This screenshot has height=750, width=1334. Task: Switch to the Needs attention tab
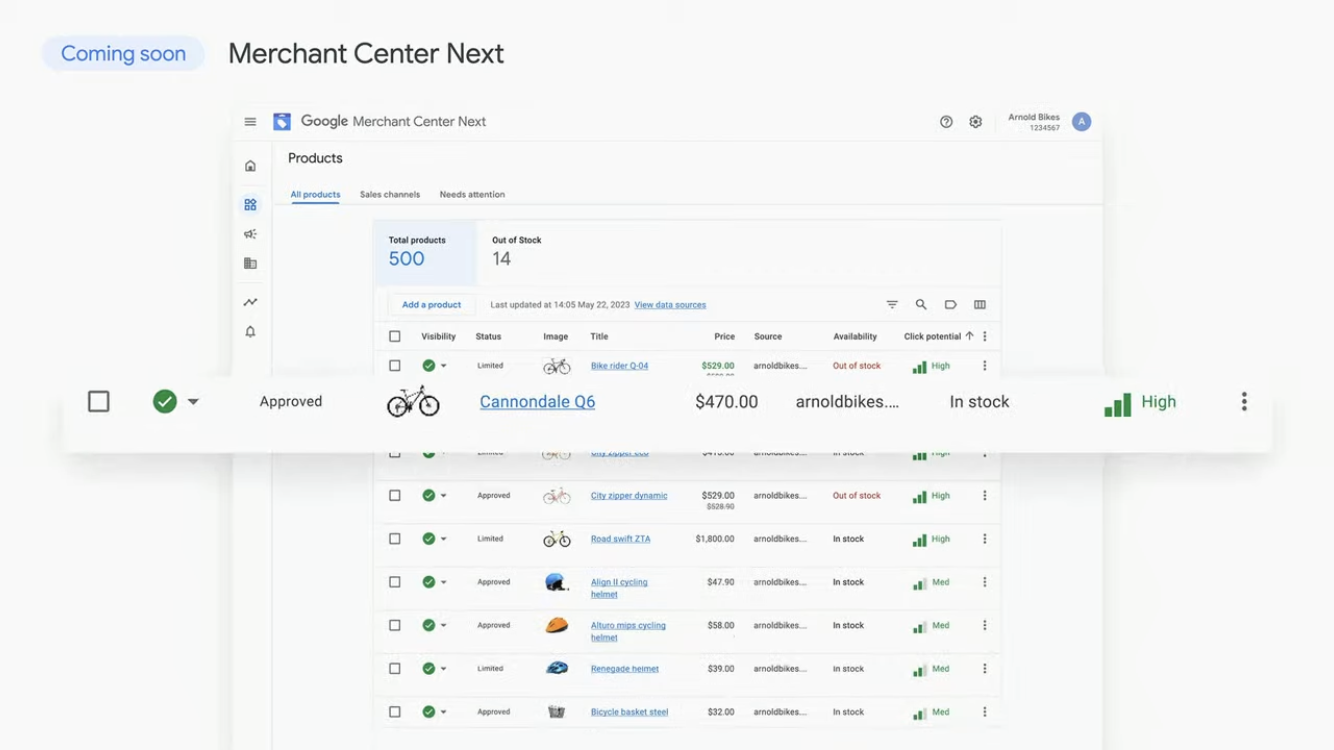pos(472,195)
